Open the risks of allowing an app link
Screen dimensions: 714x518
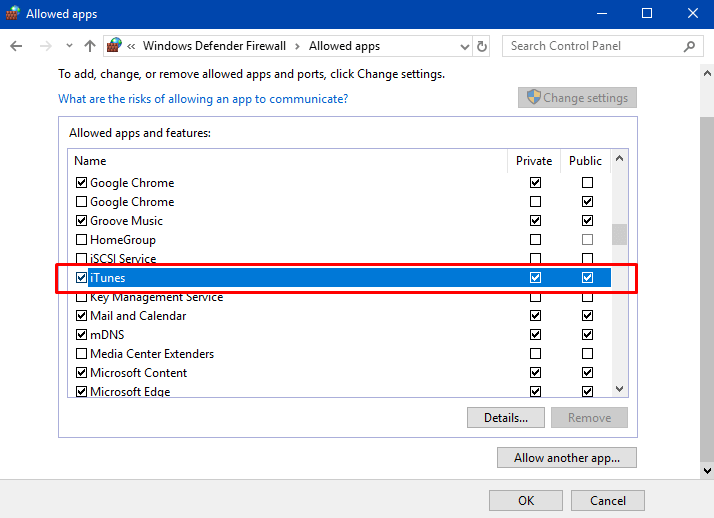(203, 99)
